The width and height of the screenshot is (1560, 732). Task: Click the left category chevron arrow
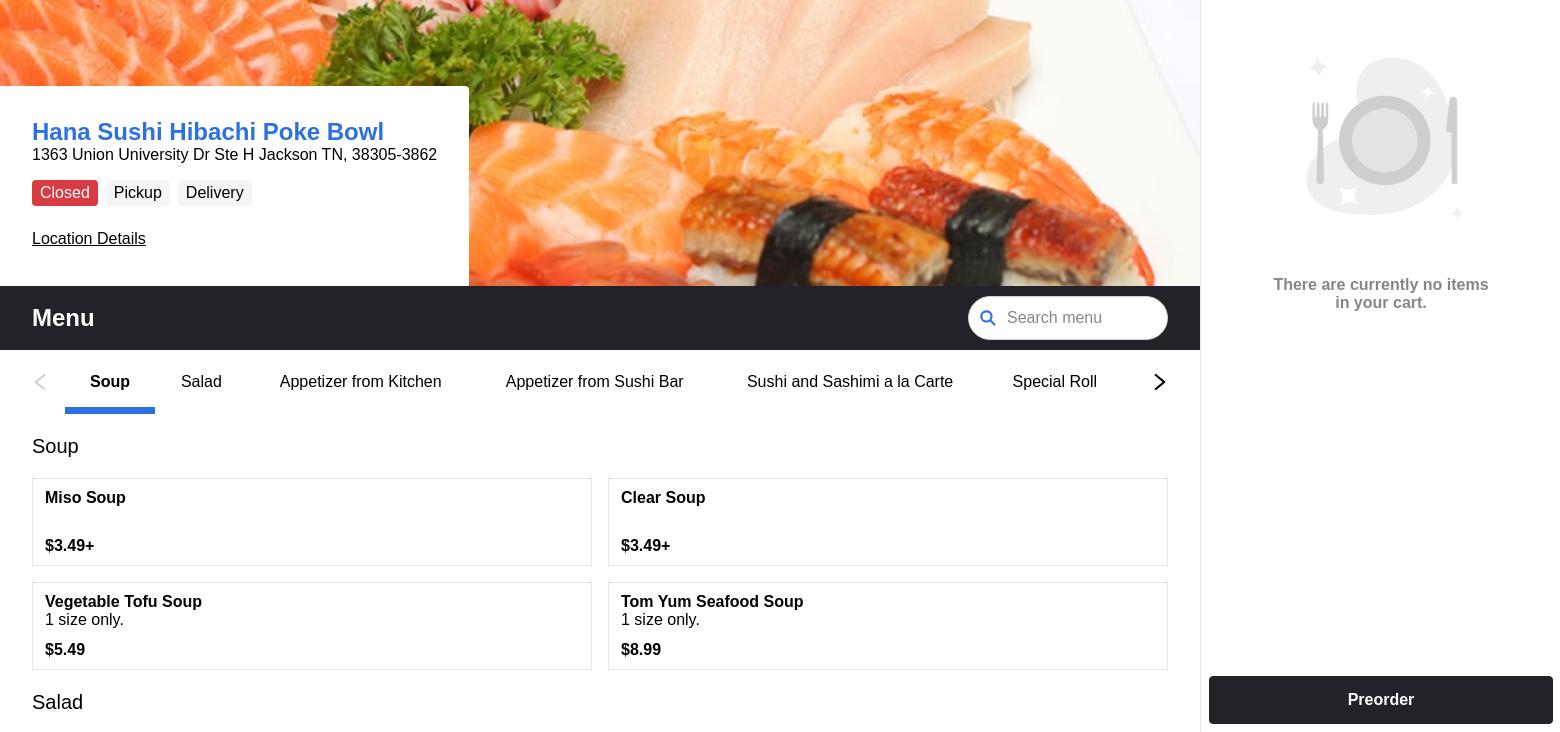40,382
